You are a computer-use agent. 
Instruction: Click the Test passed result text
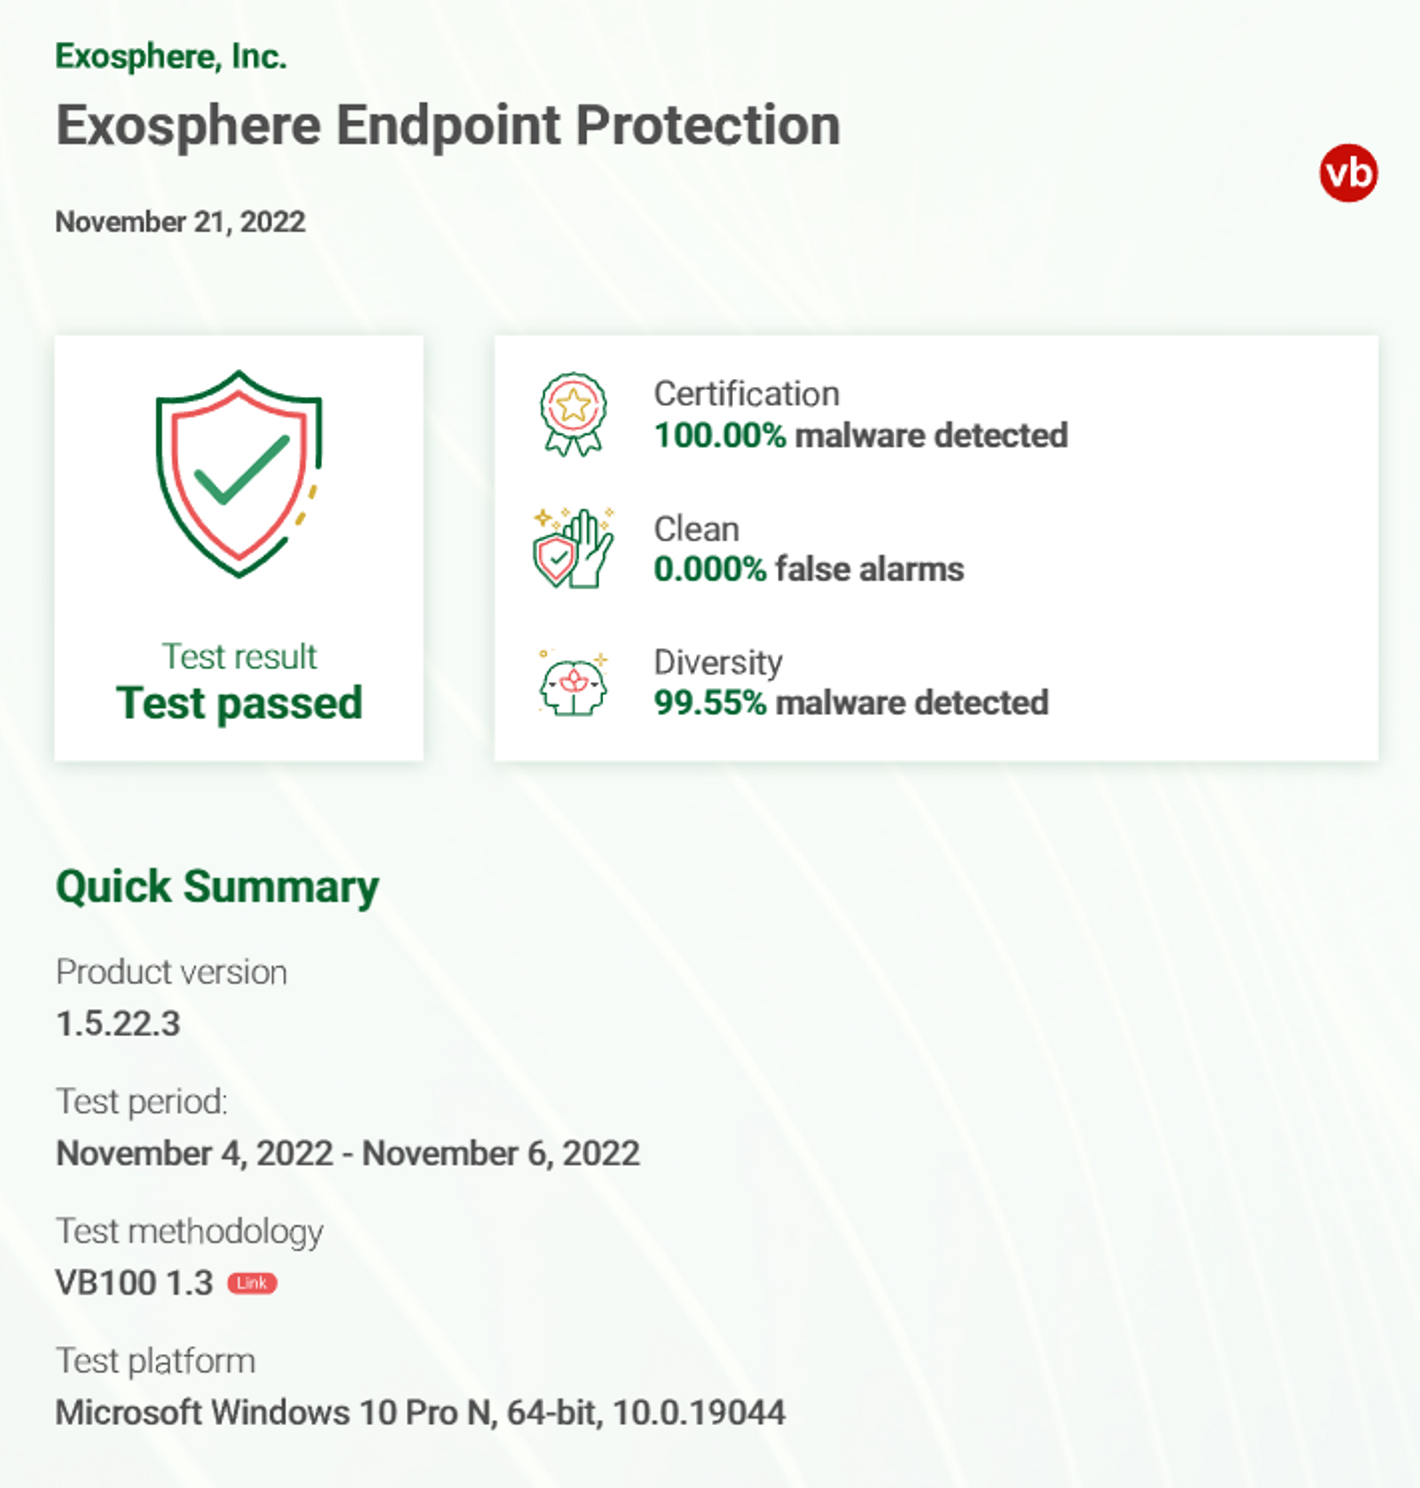click(239, 703)
